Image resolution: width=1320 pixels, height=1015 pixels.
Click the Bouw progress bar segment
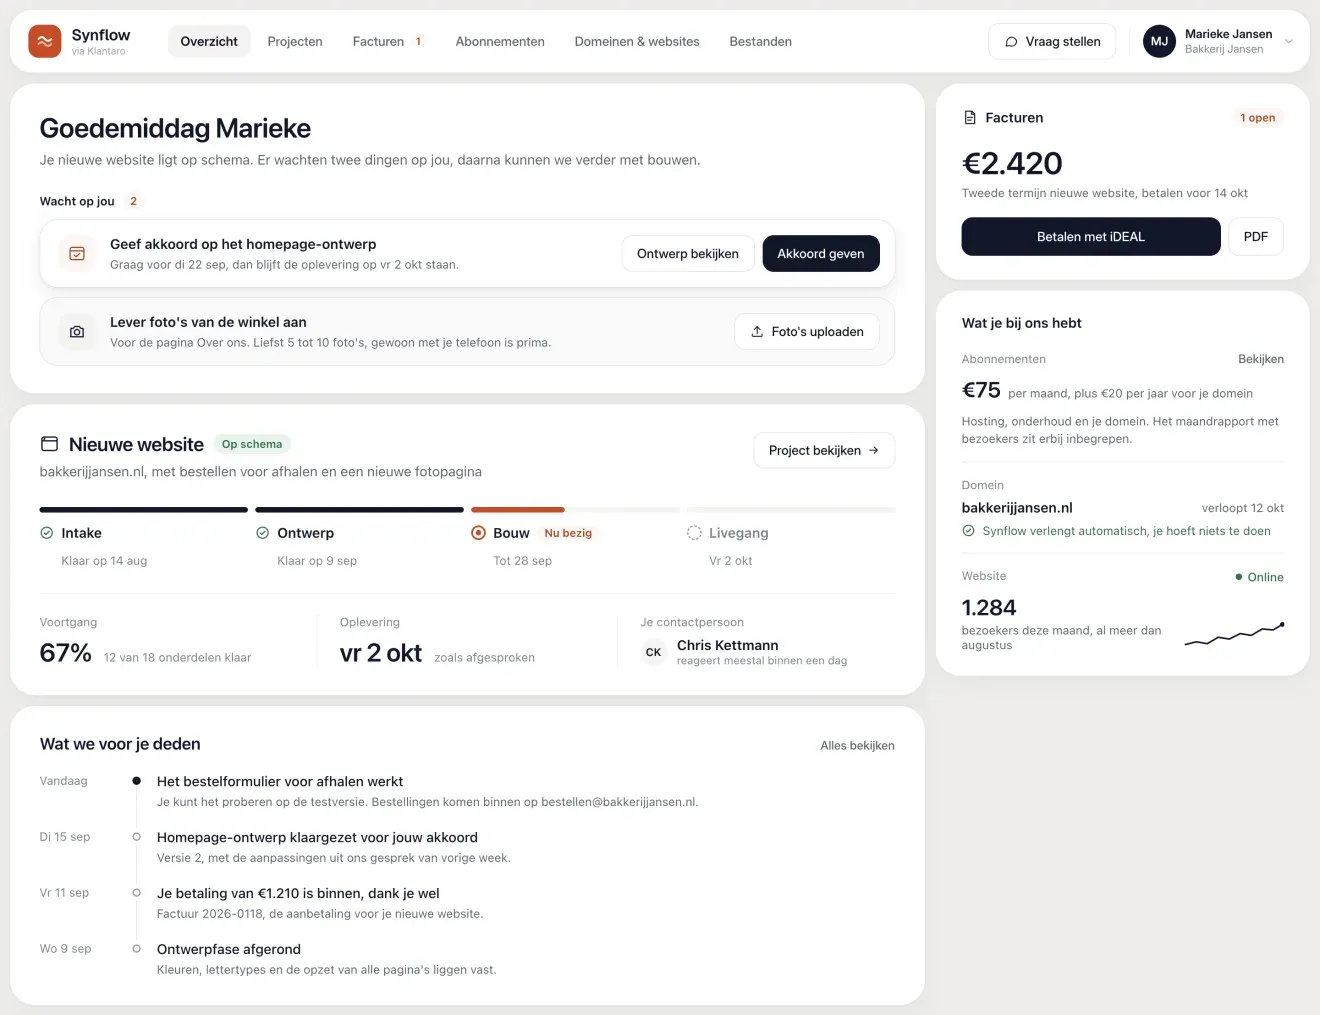(575, 510)
